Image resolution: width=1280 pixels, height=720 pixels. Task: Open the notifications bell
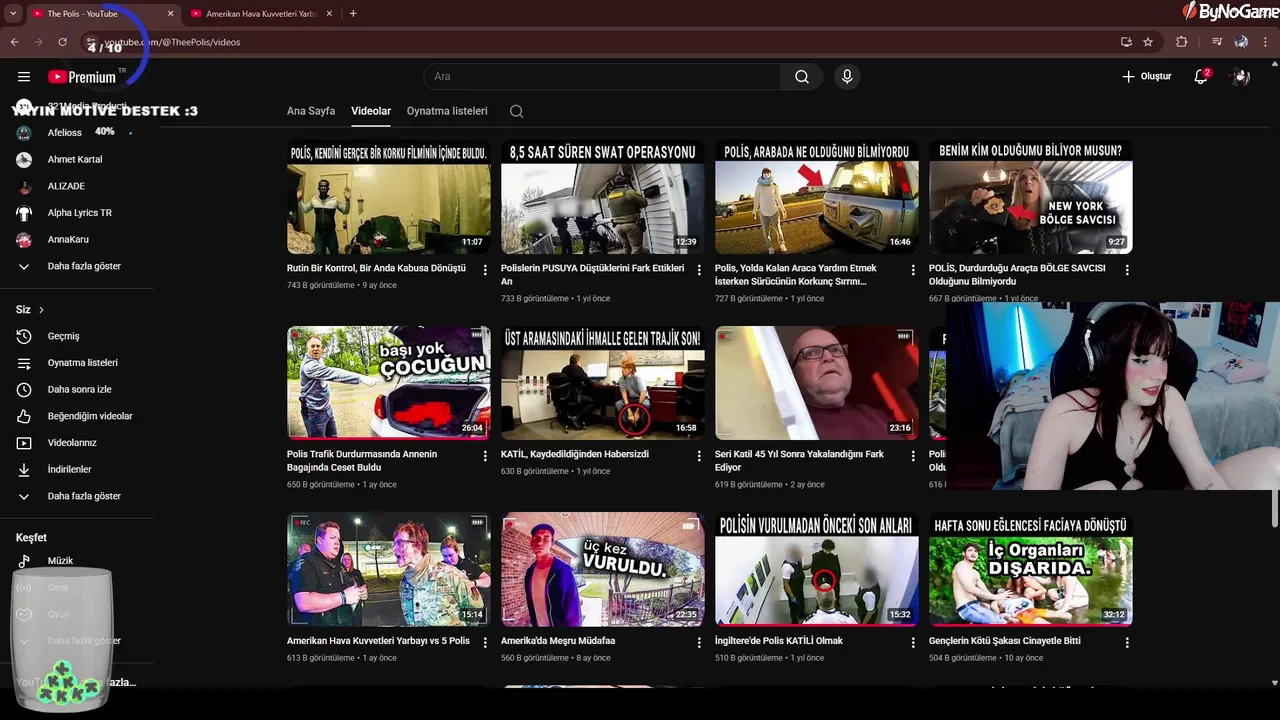(1202, 76)
